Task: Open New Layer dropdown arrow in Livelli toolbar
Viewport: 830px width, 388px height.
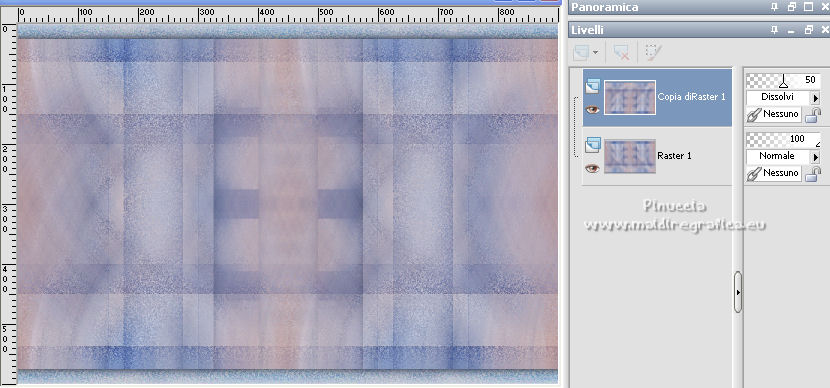Action: [x=596, y=52]
